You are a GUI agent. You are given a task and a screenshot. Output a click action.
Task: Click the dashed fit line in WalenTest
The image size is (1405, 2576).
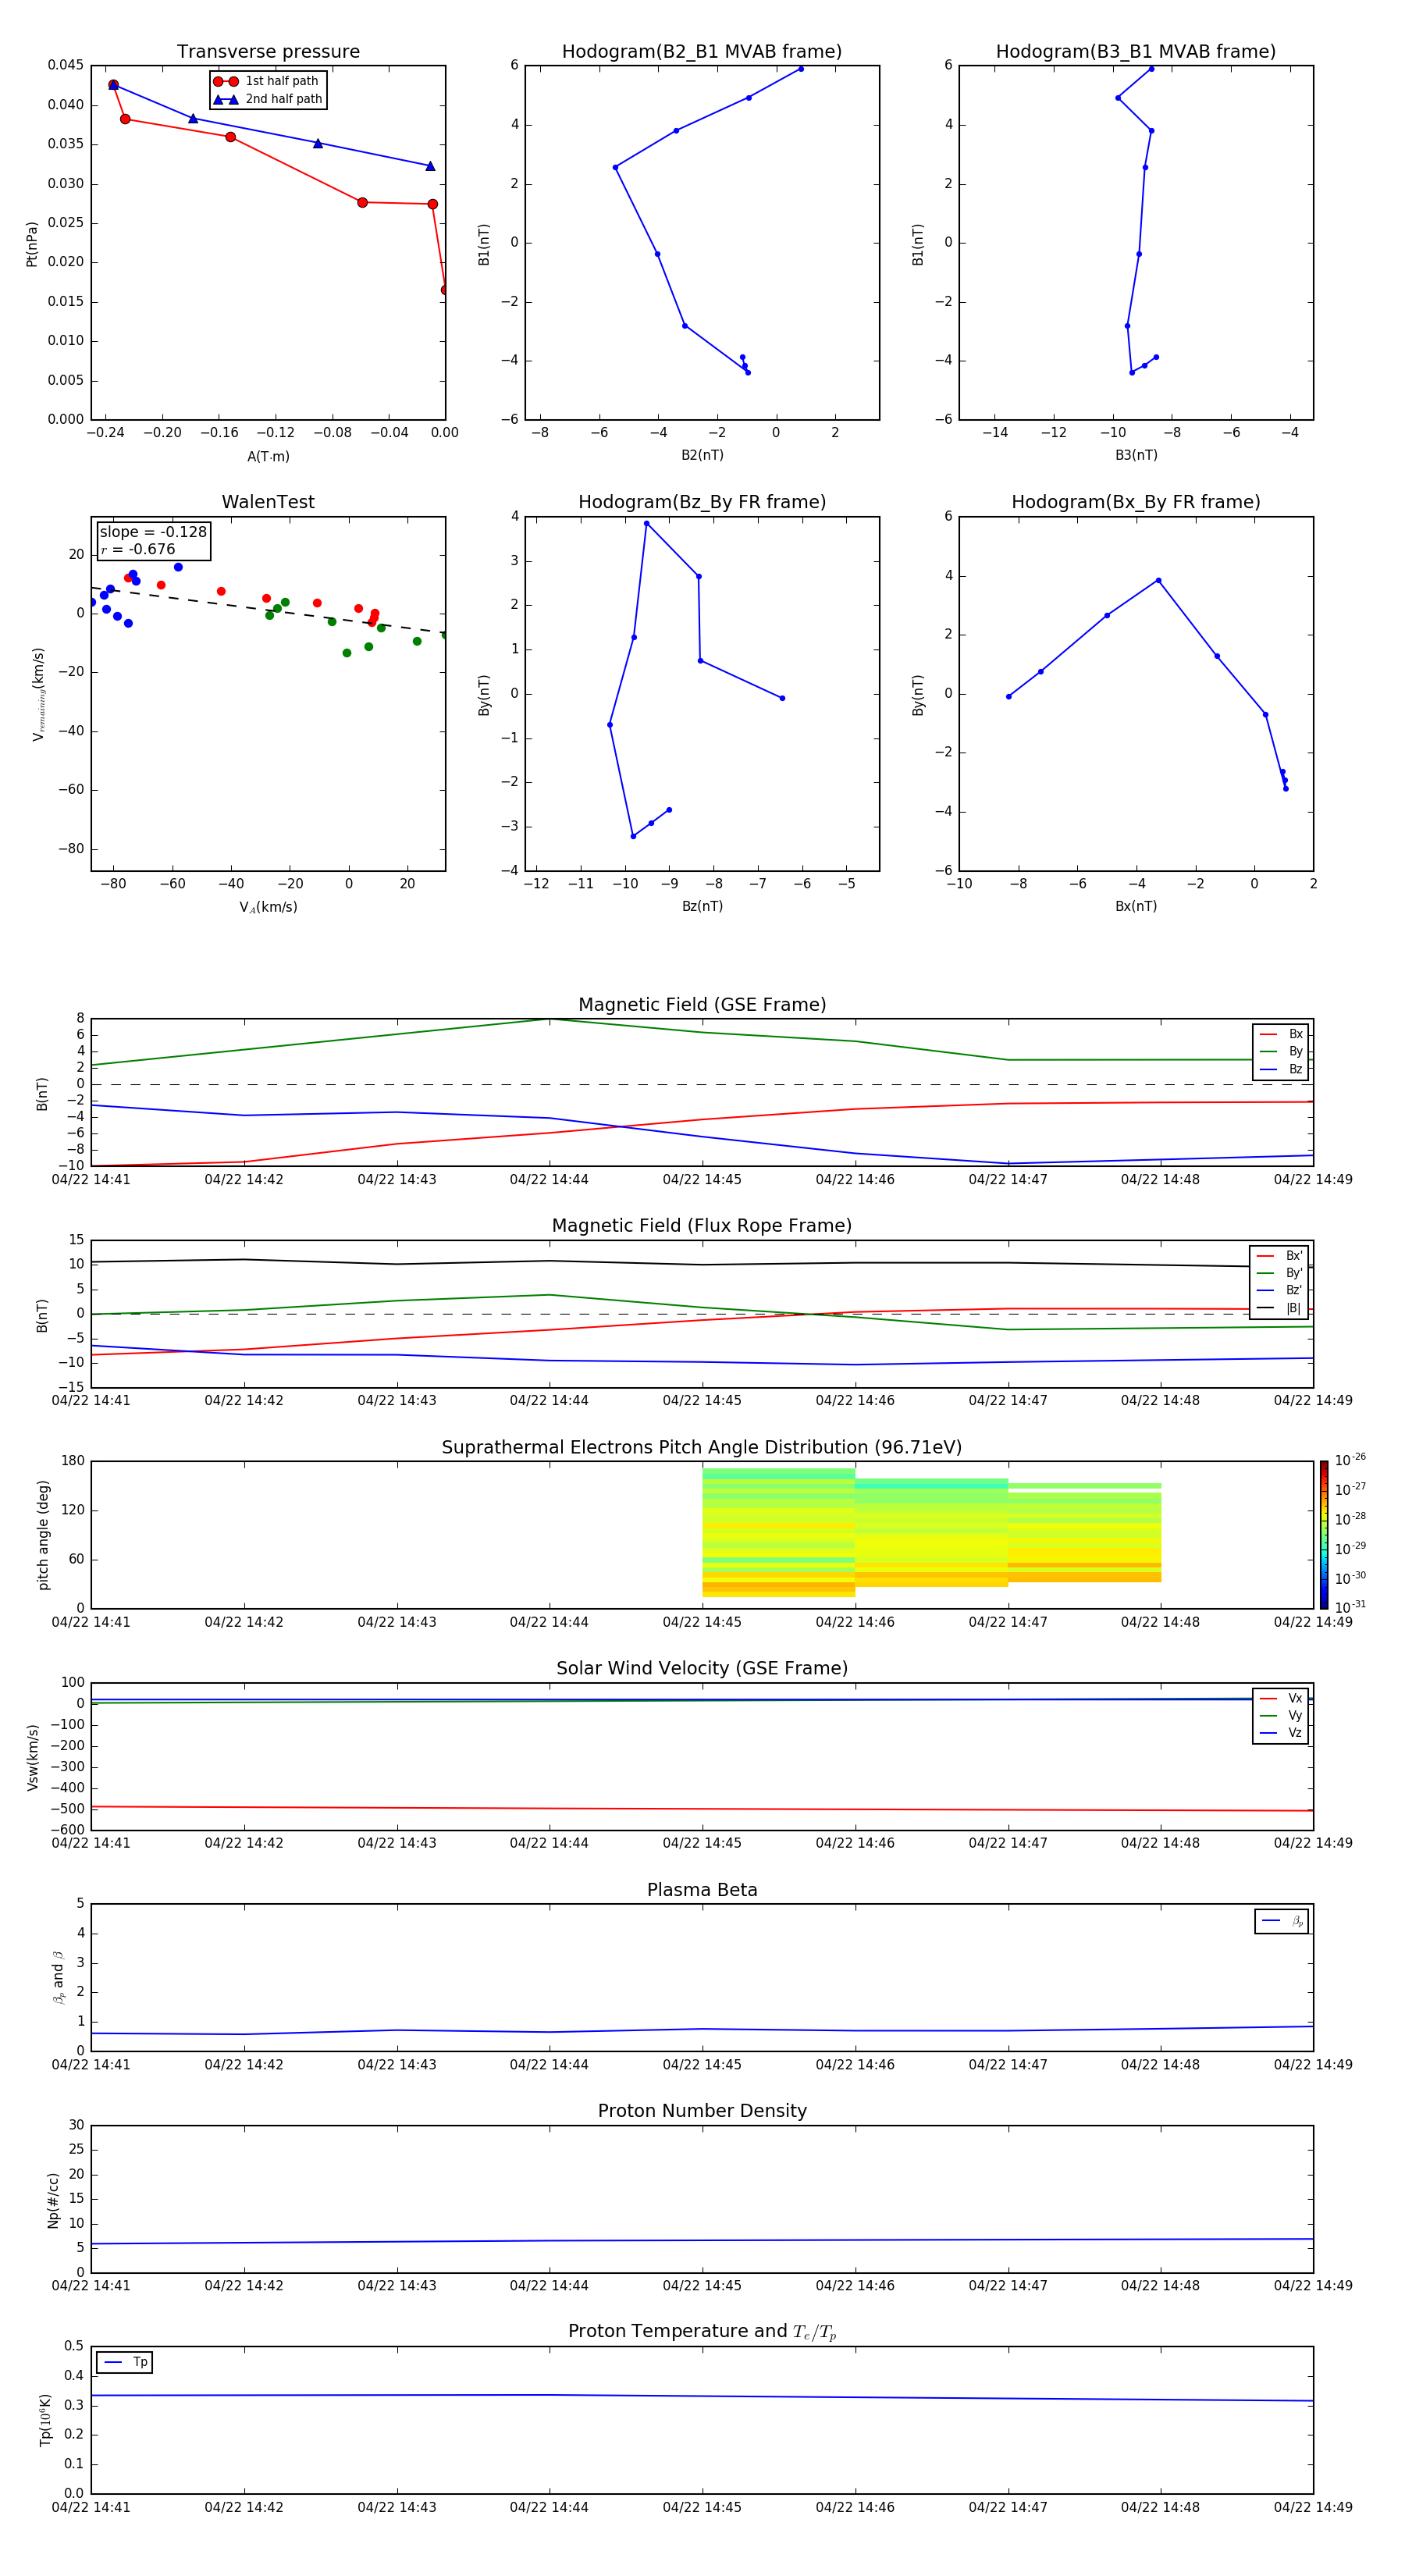(x=268, y=610)
